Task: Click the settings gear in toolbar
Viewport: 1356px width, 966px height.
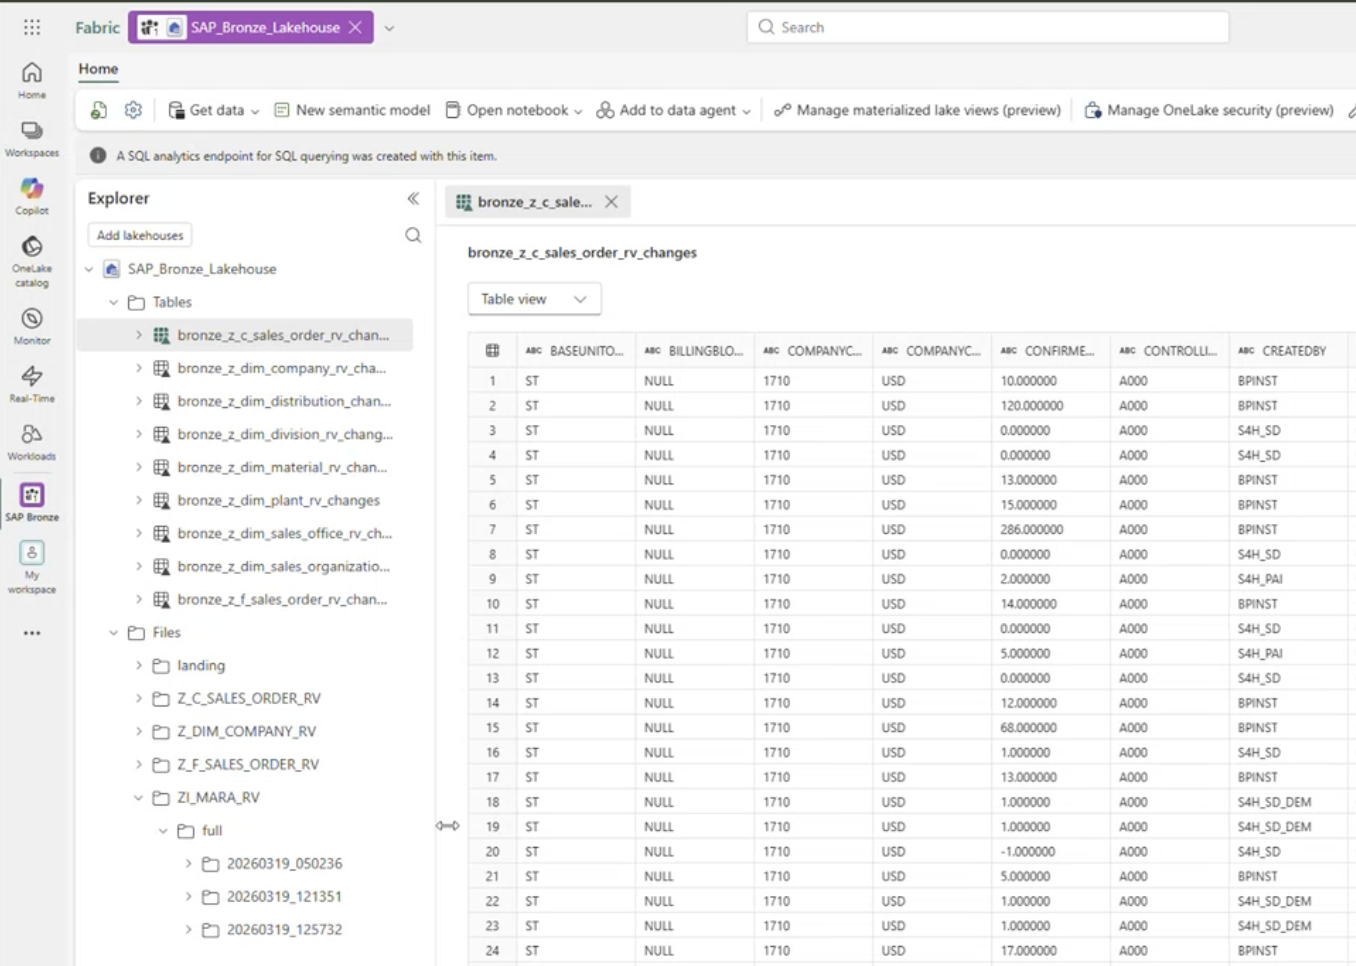Action: pyautogui.click(x=133, y=110)
